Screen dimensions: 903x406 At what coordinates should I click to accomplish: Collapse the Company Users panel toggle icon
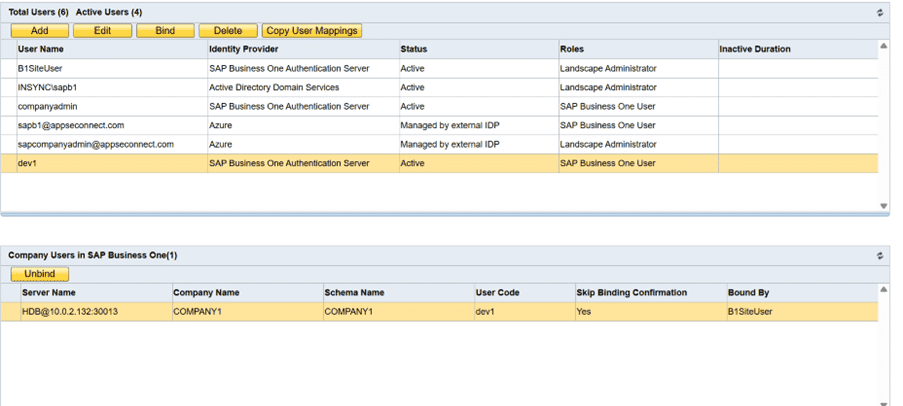pos(880,255)
